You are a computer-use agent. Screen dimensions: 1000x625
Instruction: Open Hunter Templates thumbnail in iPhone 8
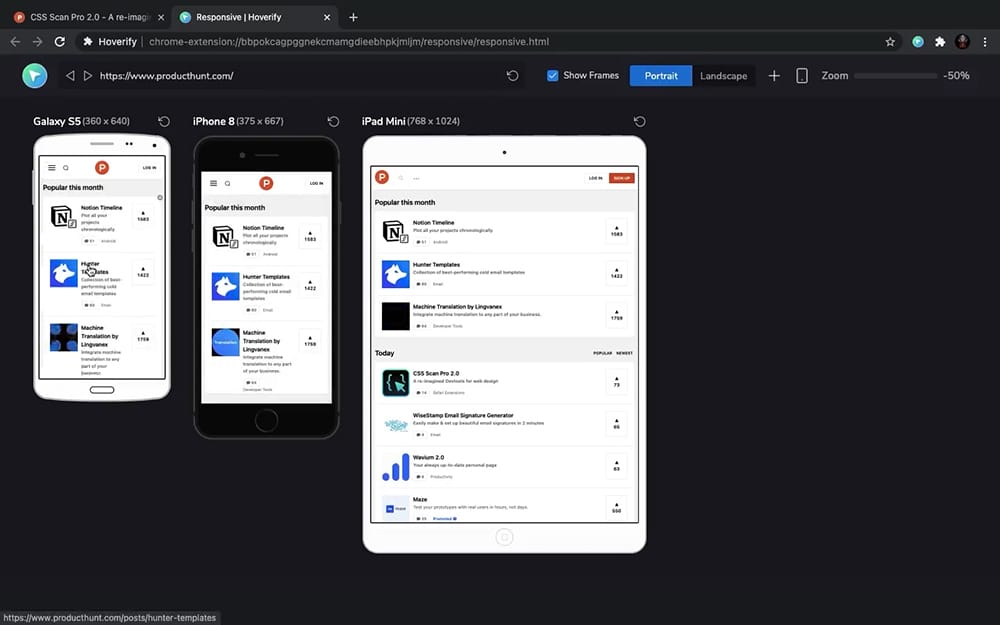coord(226,286)
